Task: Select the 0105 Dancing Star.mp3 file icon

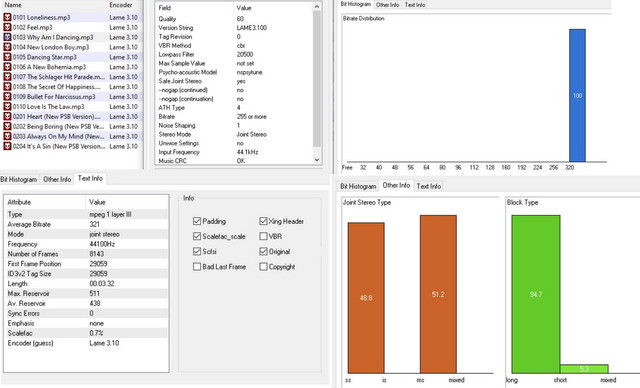Action: click(x=7, y=57)
